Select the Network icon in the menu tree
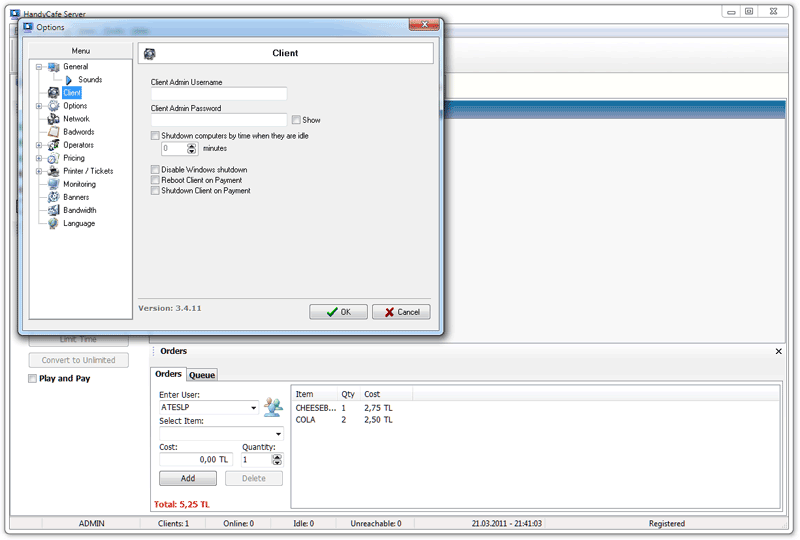The height and width of the screenshot is (540, 800). [x=53, y=119]
